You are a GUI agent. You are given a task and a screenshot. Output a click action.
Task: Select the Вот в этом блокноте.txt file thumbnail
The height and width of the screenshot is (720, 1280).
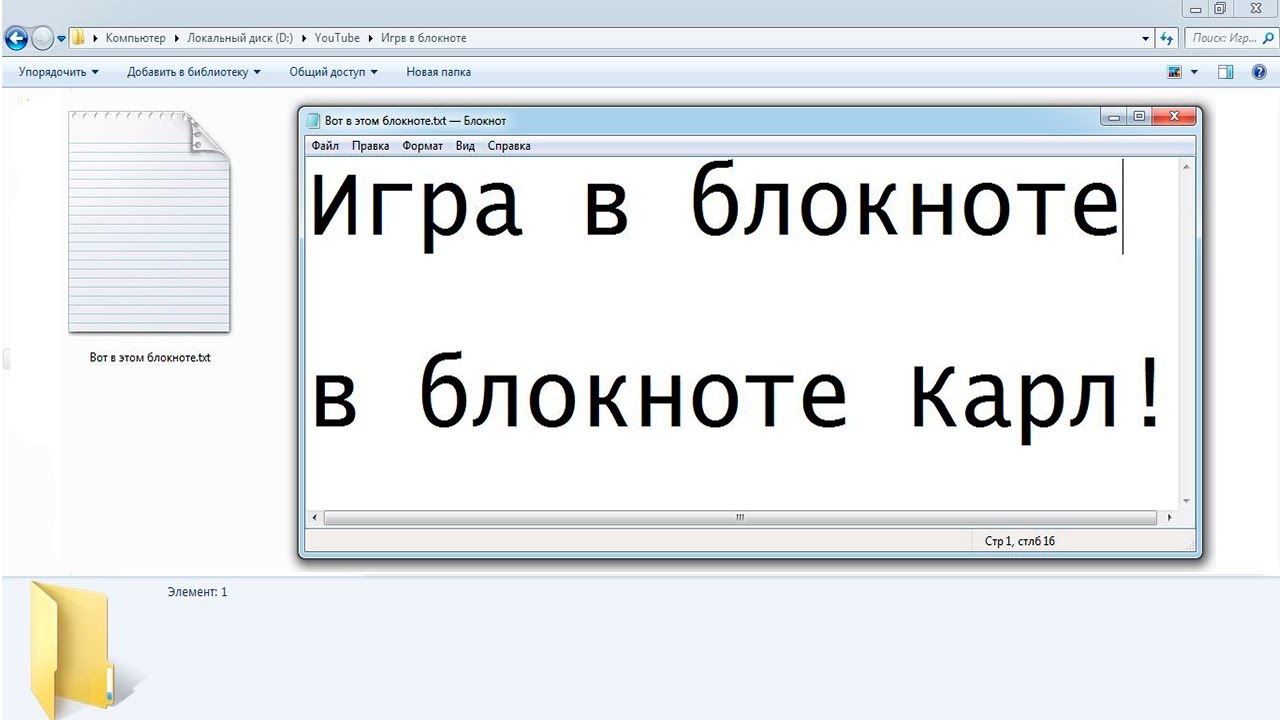[x=149, y=222]
